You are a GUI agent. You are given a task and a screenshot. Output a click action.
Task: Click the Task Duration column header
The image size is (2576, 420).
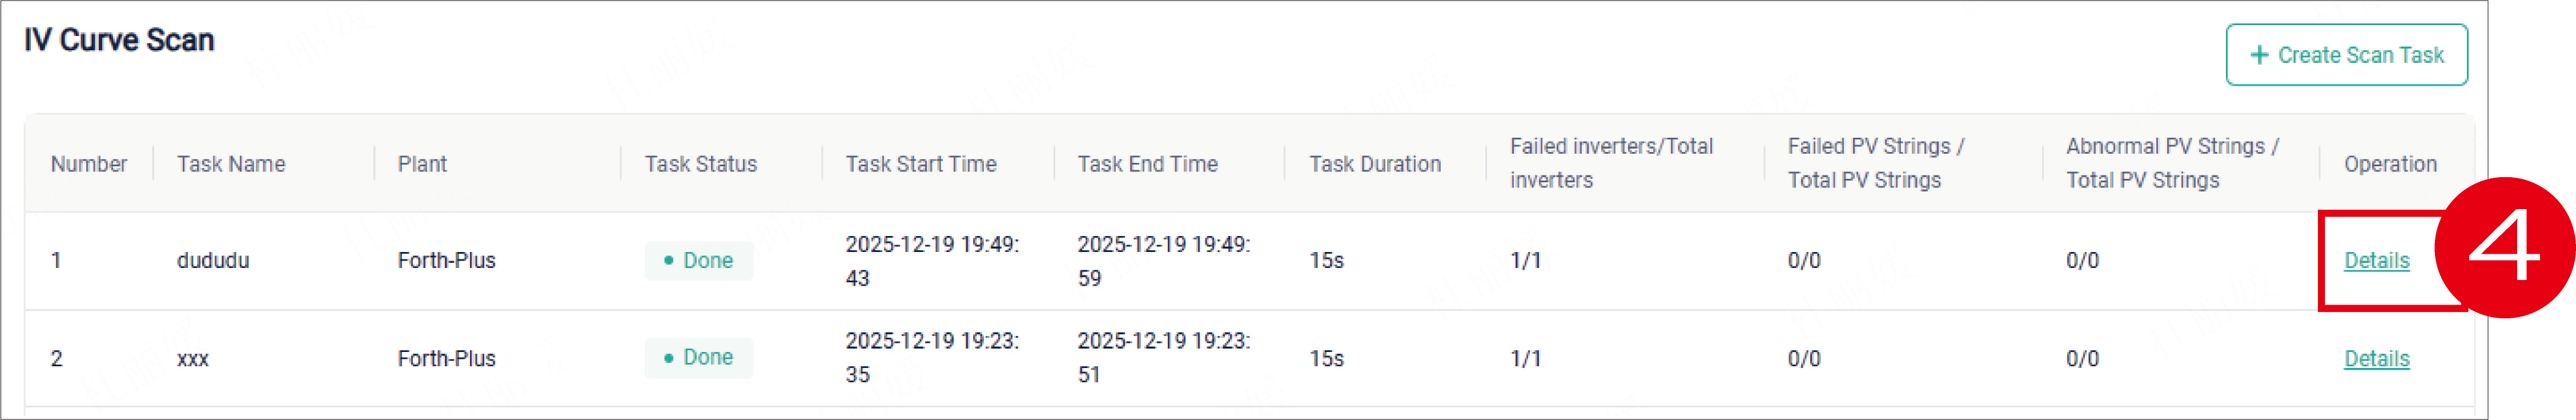1375,164
